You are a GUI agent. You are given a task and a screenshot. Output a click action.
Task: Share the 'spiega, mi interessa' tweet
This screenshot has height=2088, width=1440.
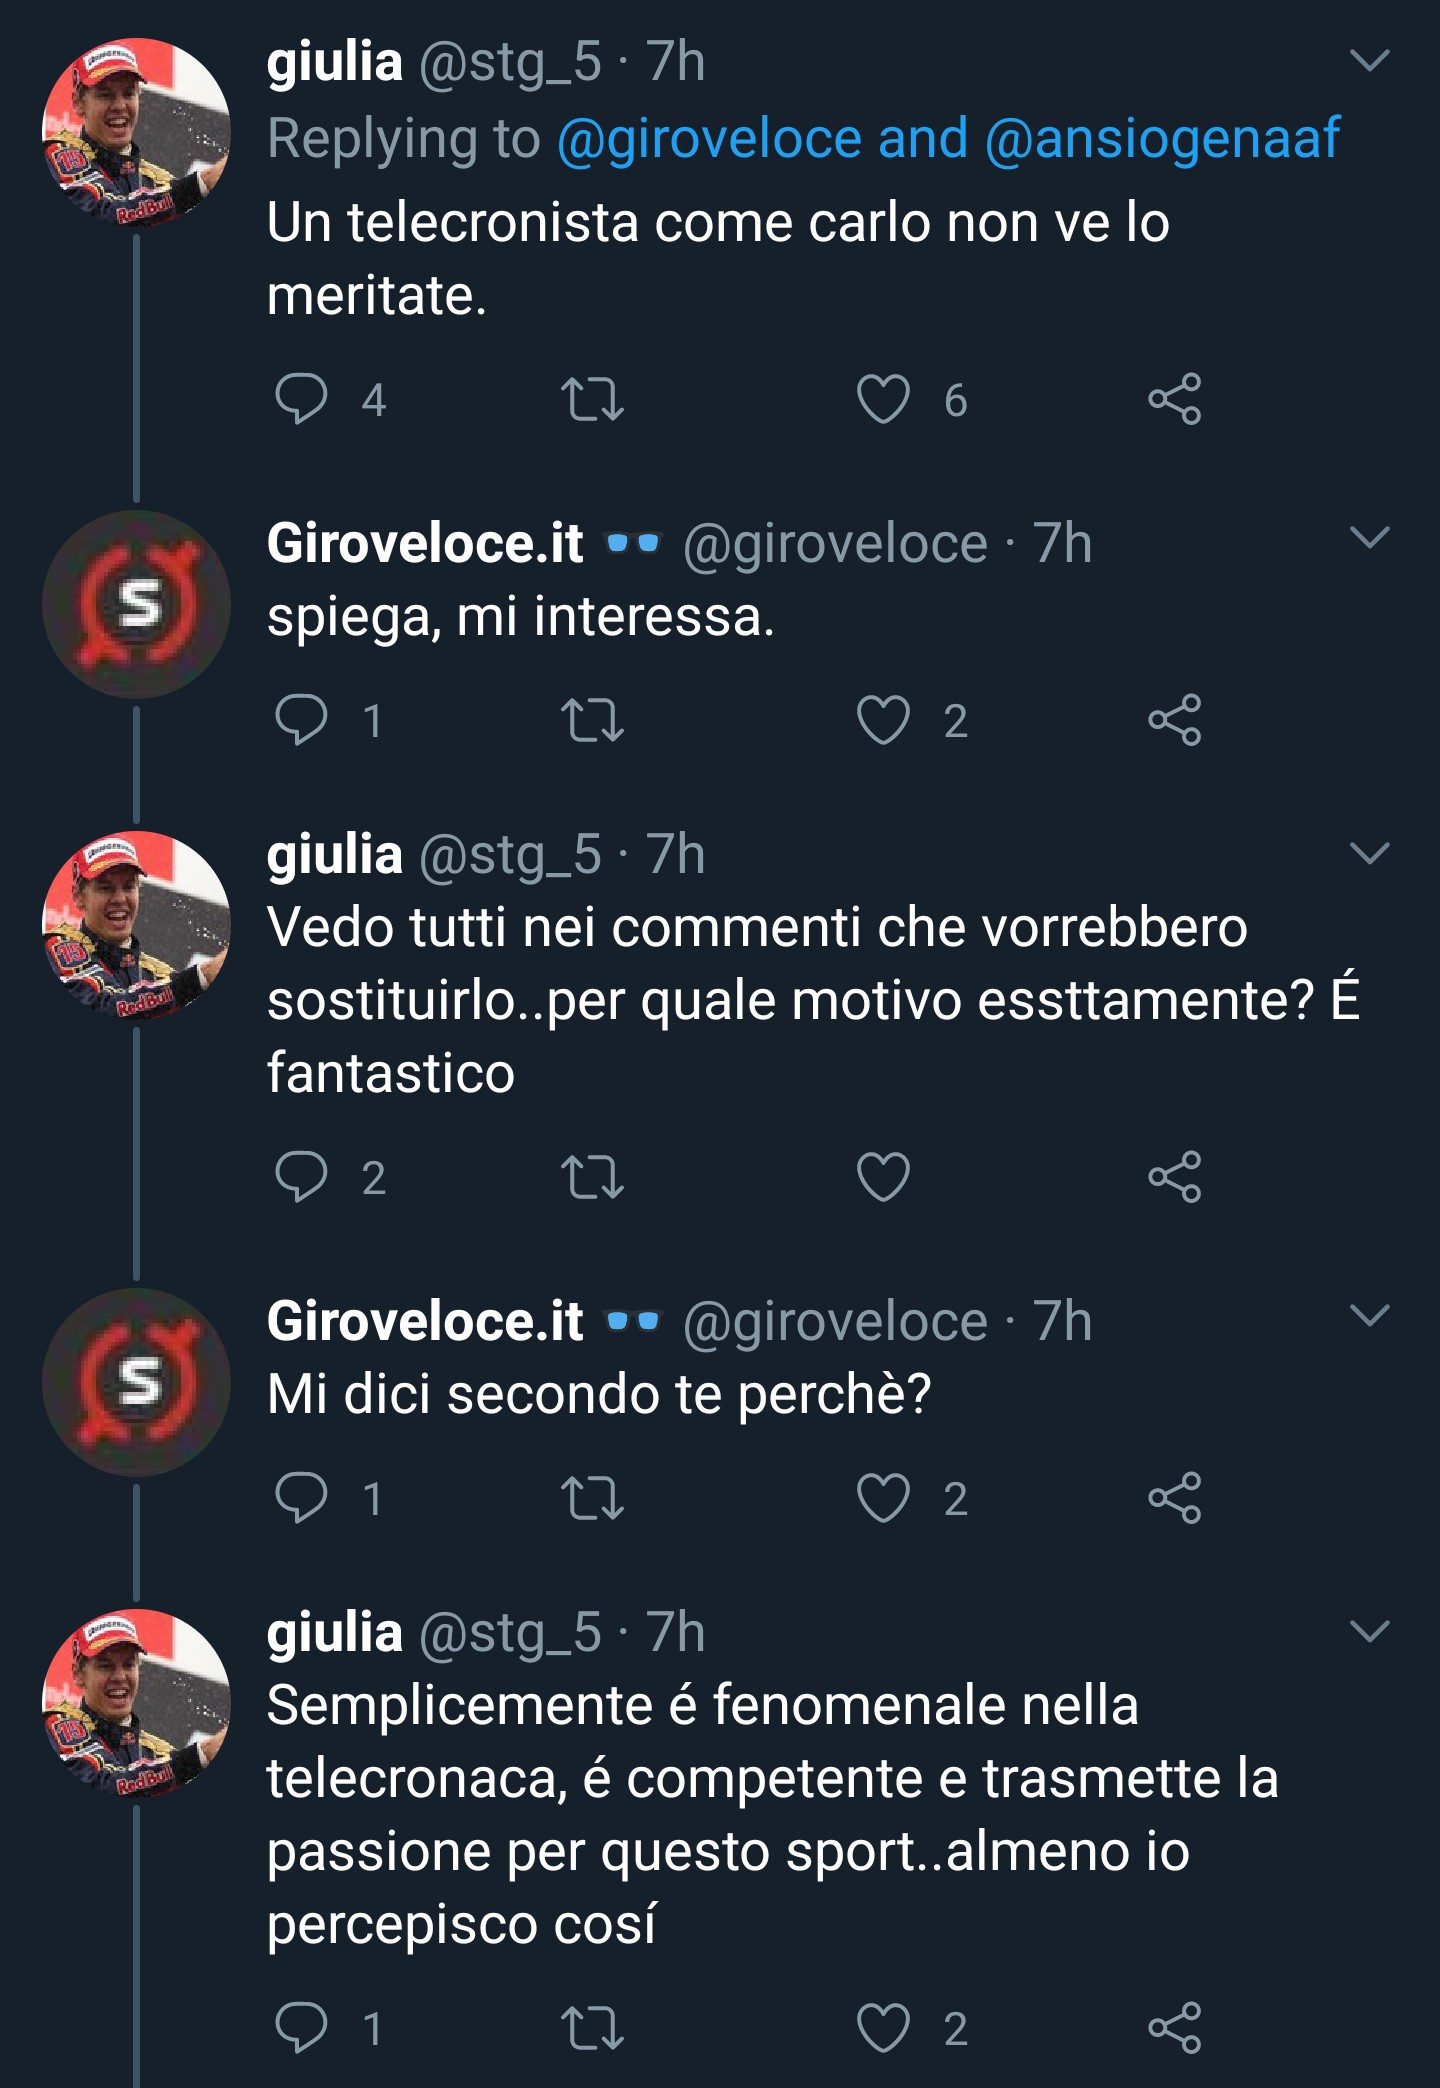pyautogui.click(x=1174, y=720)
